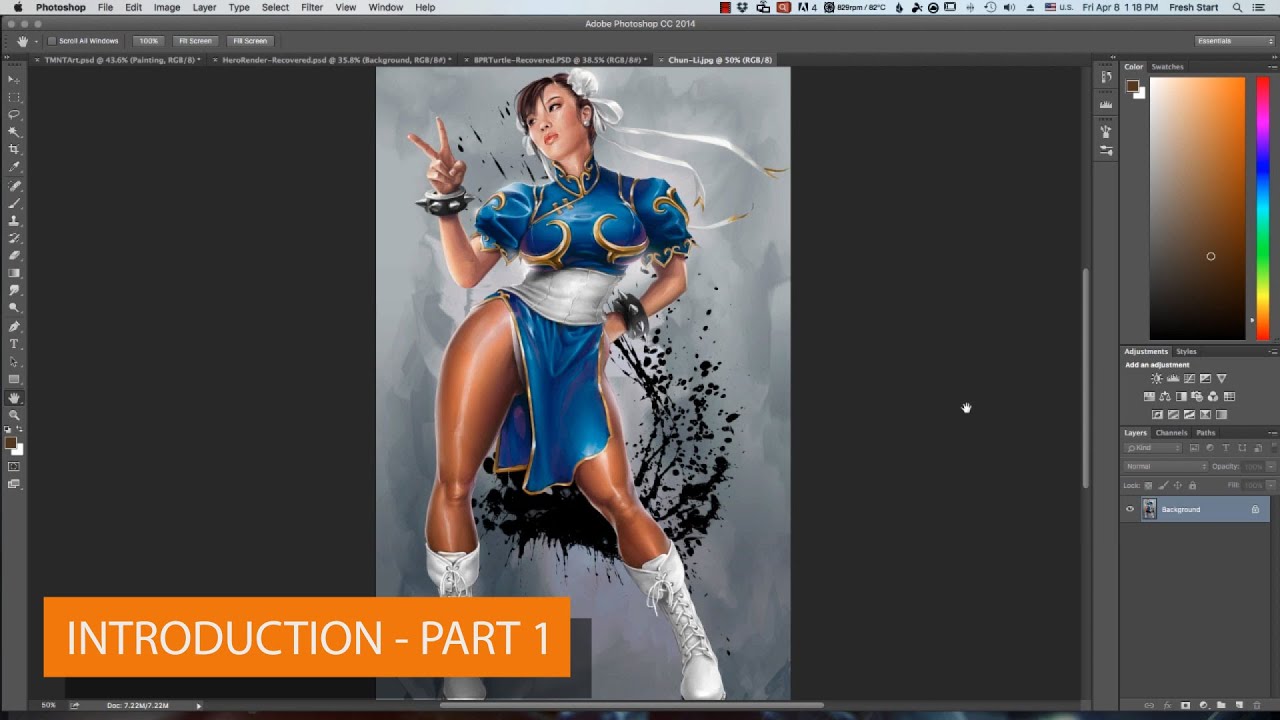1280x720 pixels.
Task: Select the Eyedropper tool
Action: pyautogui.click(x=14, y=167)
